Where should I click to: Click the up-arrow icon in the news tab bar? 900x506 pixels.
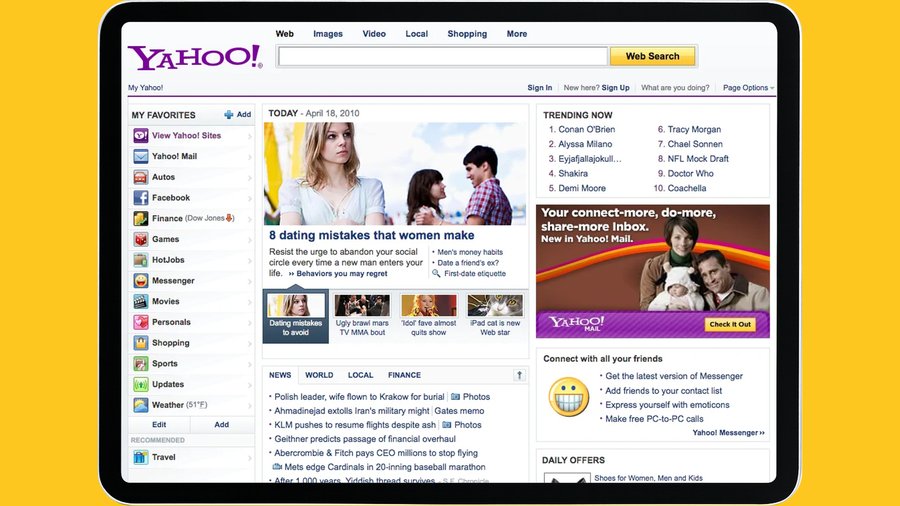[519, 375]
